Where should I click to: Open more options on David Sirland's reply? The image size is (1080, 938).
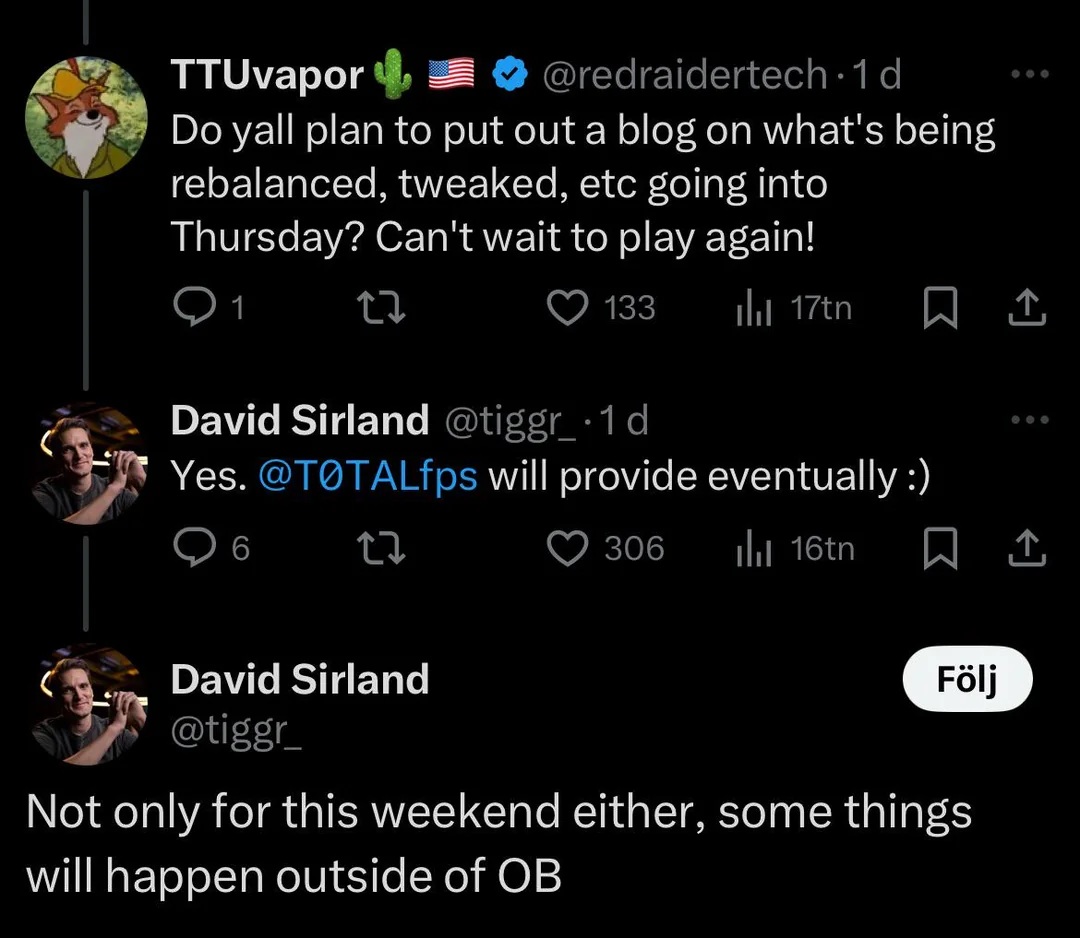(x=1030, y=419)
